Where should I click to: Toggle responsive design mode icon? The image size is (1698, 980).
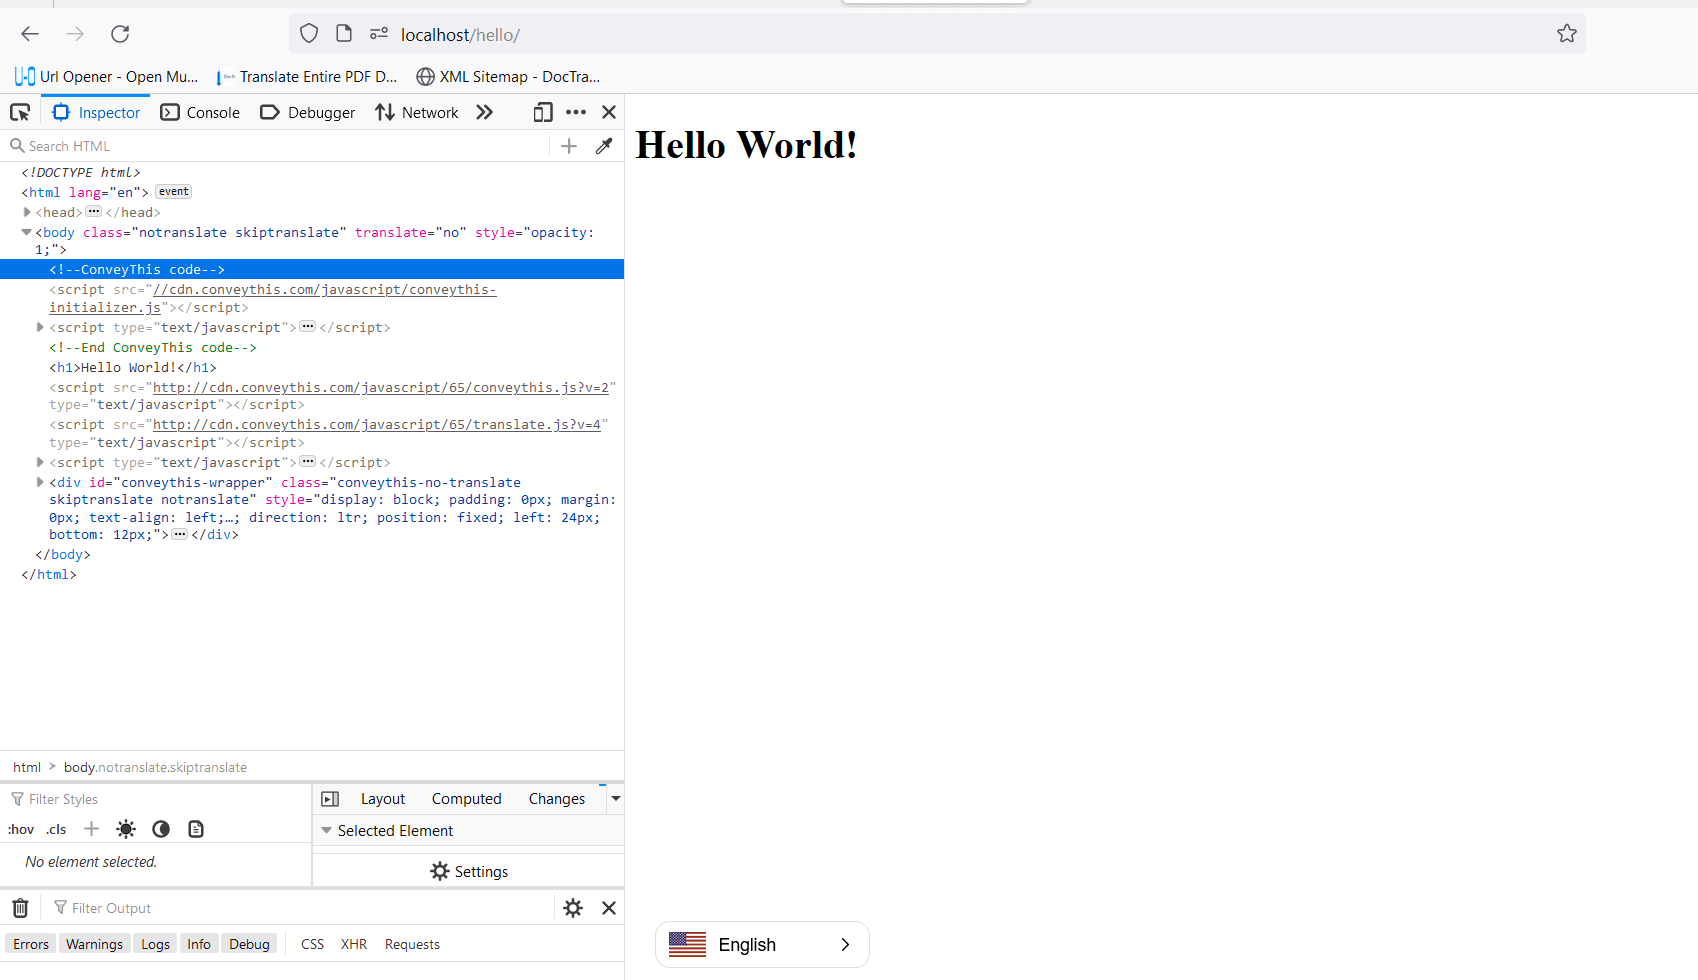(x=543, y=112)
